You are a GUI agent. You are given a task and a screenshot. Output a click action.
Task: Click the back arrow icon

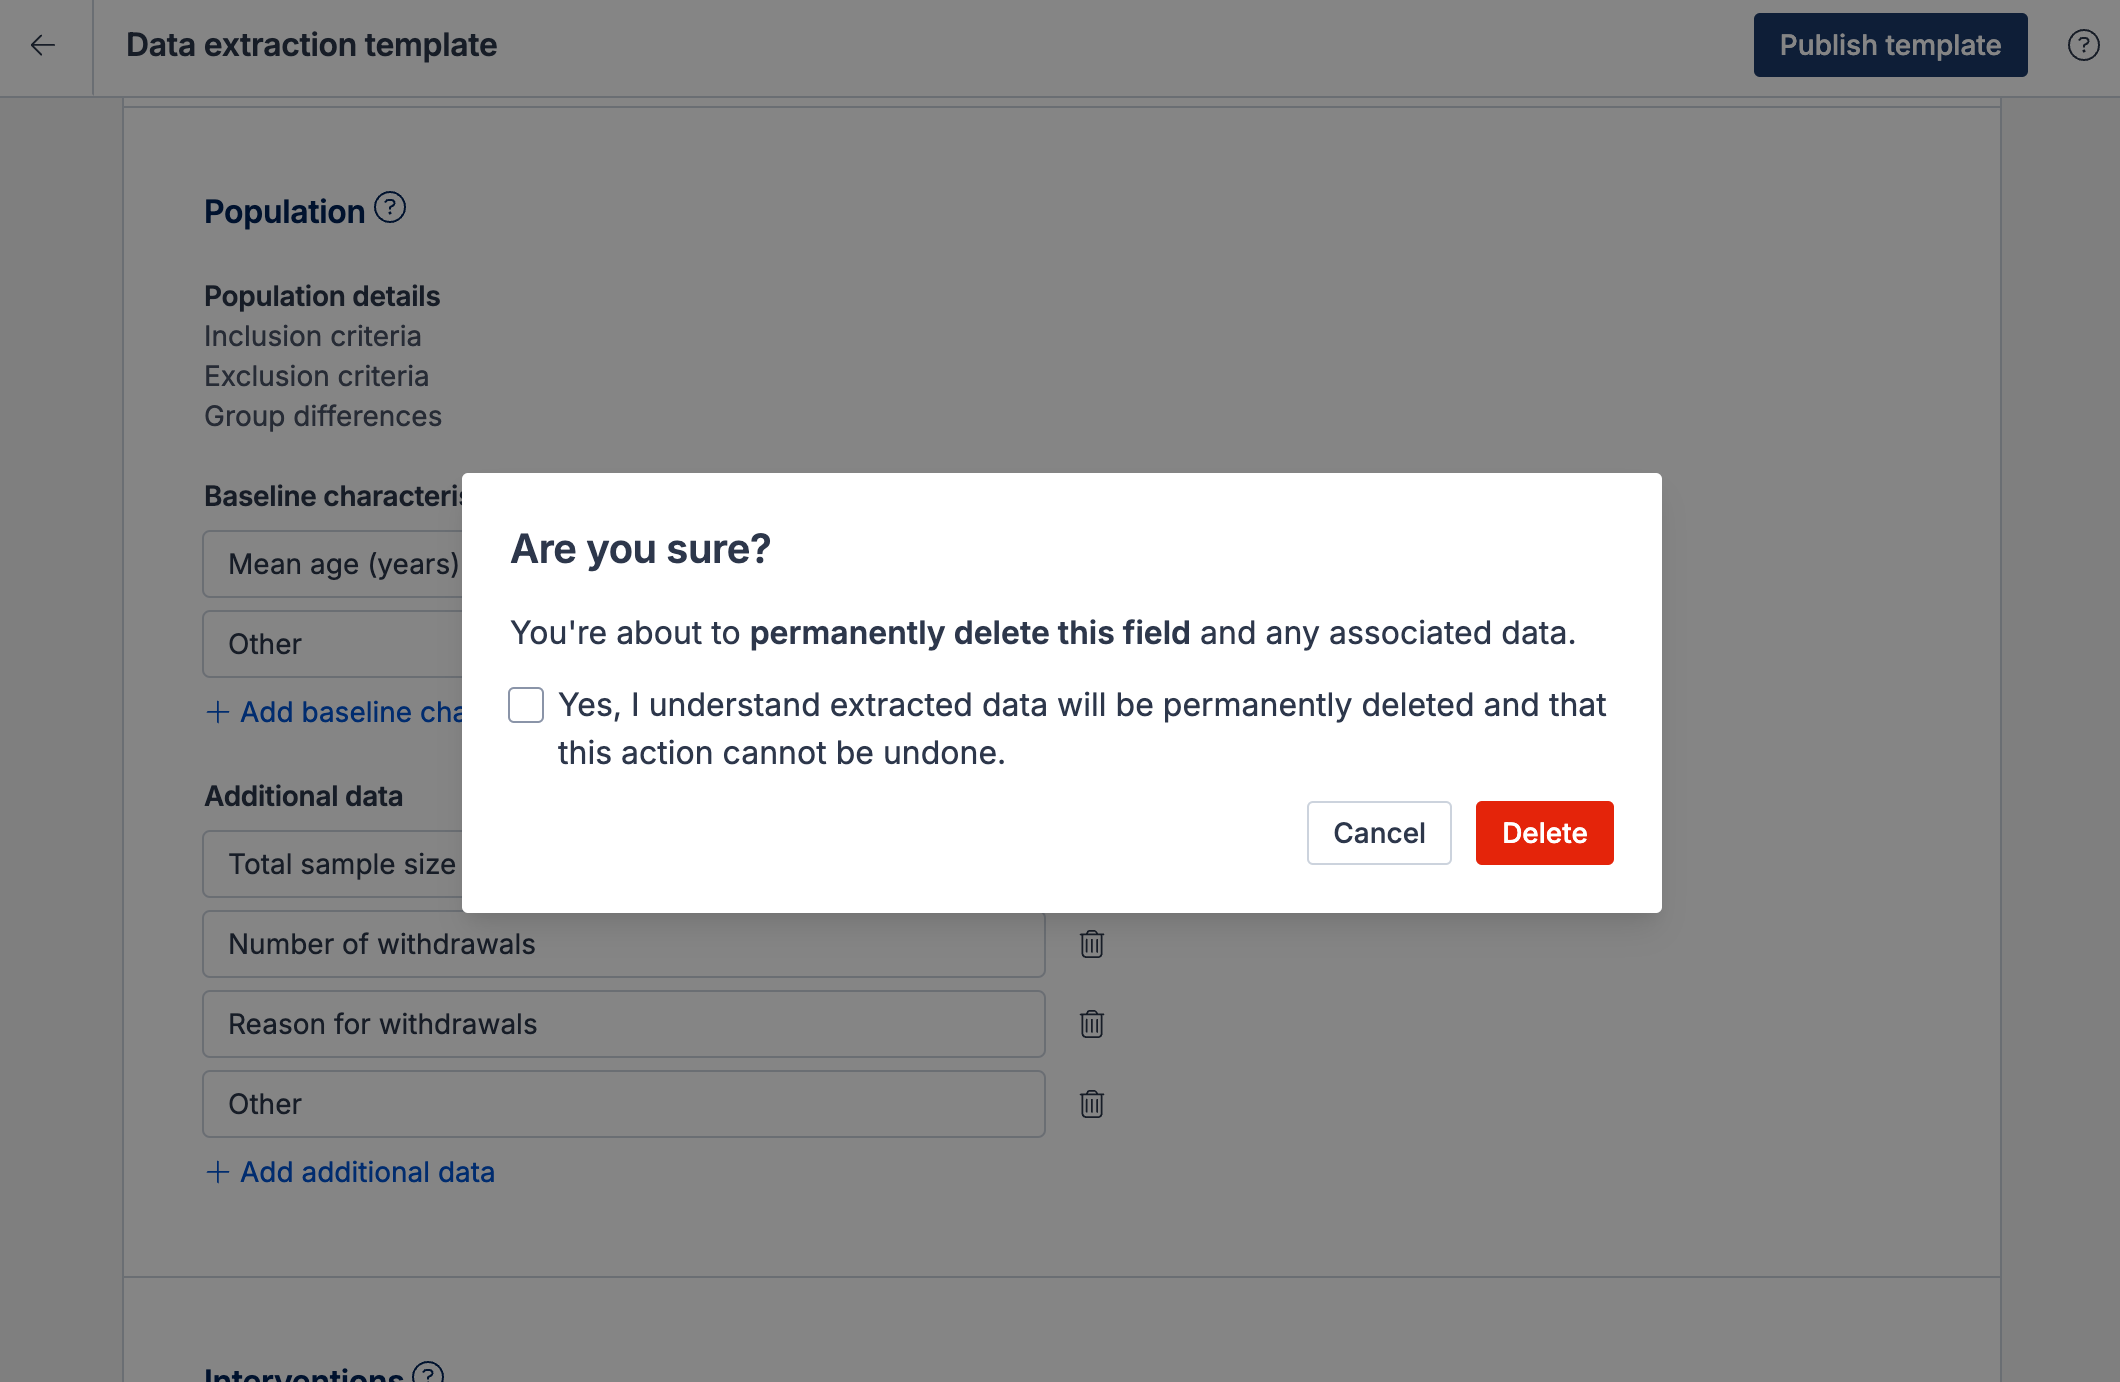point(43,45)
